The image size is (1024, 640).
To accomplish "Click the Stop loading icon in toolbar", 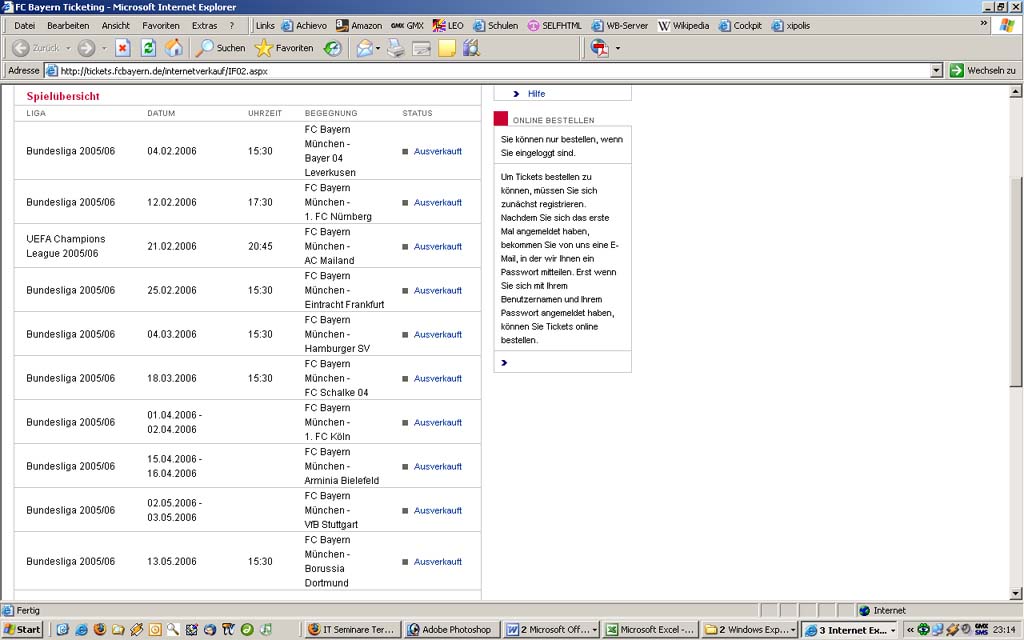I will (123, 48).
